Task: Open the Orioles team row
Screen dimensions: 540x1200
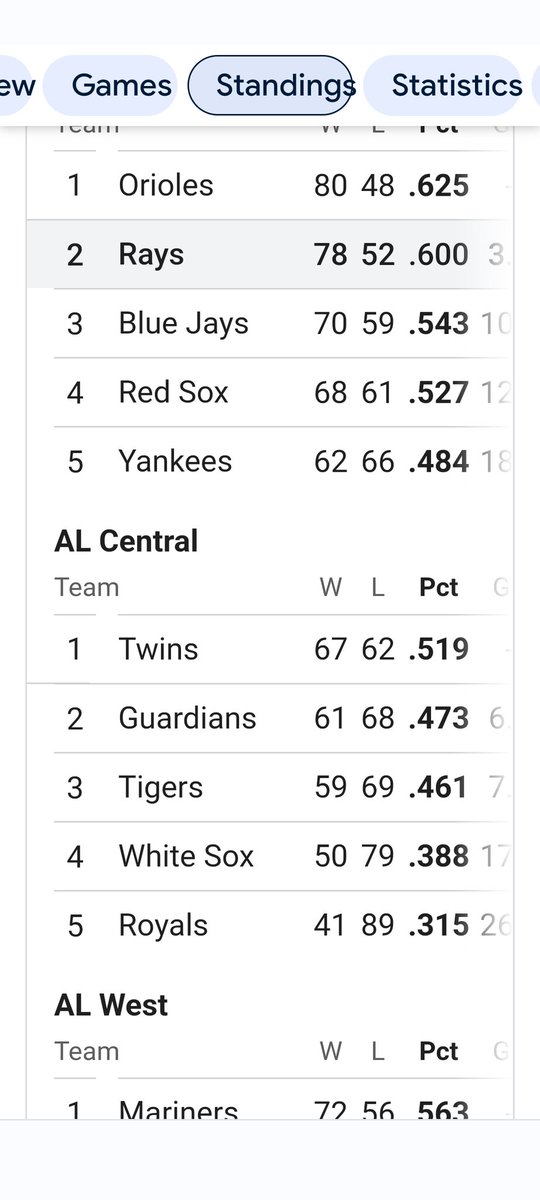Action: (270, 185)
